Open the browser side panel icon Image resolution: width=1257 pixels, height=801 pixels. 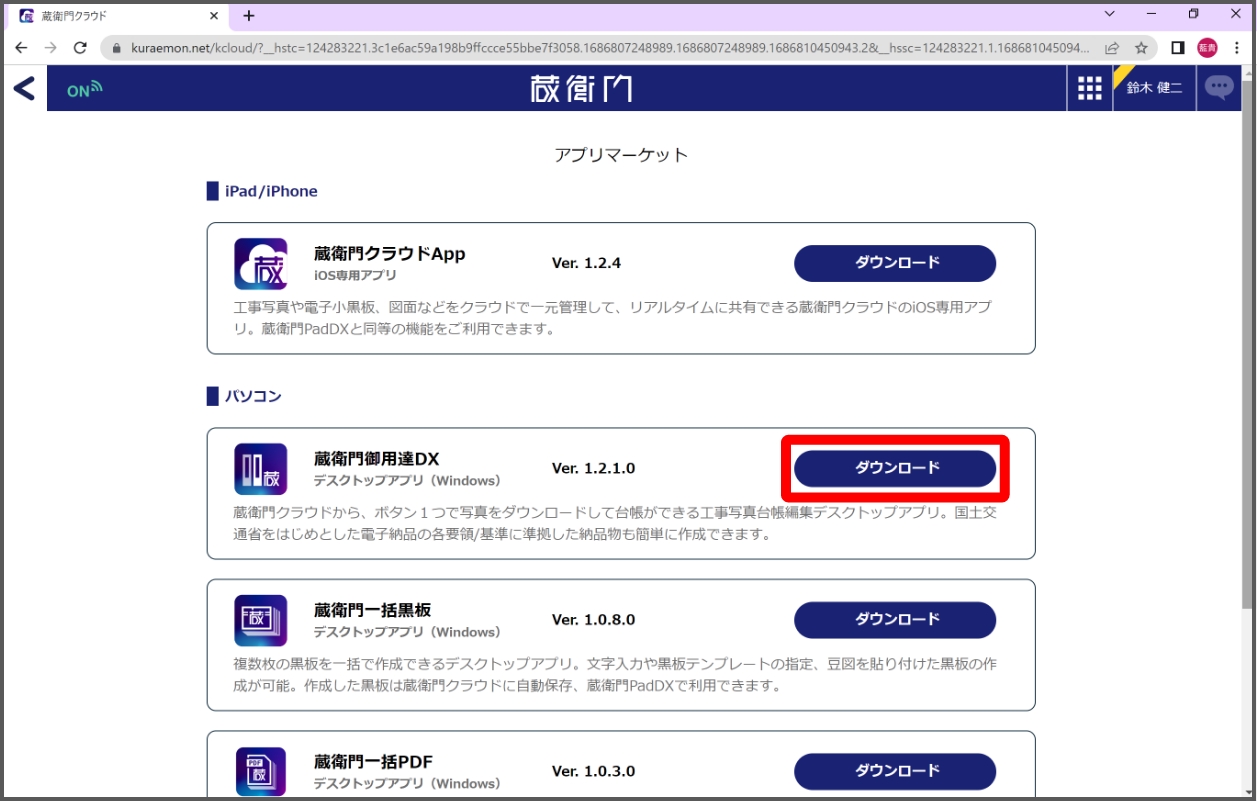(x=1178, y=47)
